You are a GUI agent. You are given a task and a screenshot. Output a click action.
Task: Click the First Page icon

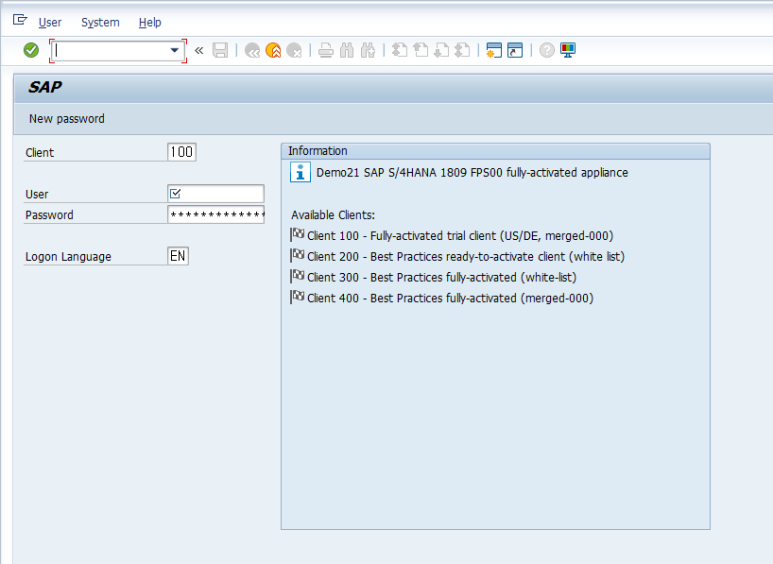pos(399,50)
